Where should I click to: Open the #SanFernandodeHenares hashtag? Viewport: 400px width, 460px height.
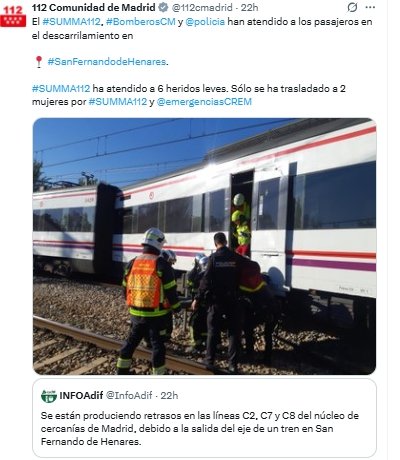click(107, 62)
